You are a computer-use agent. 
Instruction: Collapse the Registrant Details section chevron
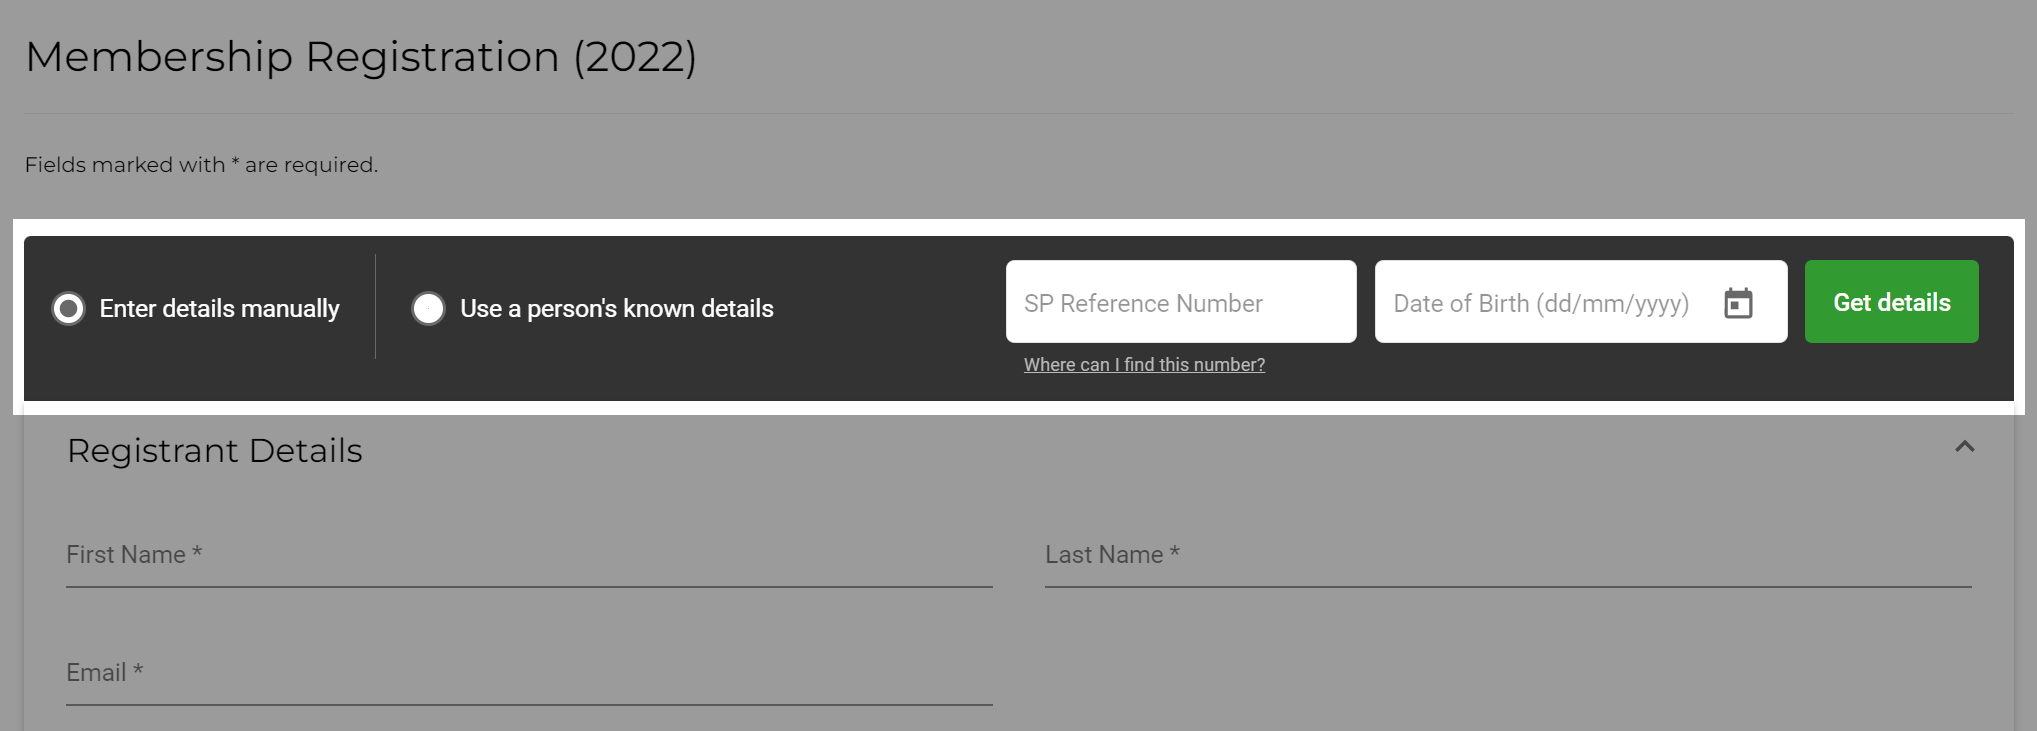pyautogui.click(x=1964, y=447)
